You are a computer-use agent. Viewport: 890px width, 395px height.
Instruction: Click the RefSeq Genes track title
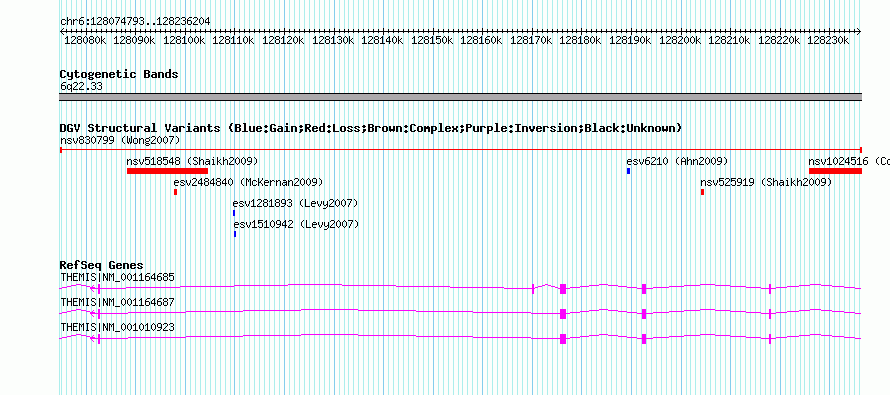pyautogui.click(x=102, y=266)
